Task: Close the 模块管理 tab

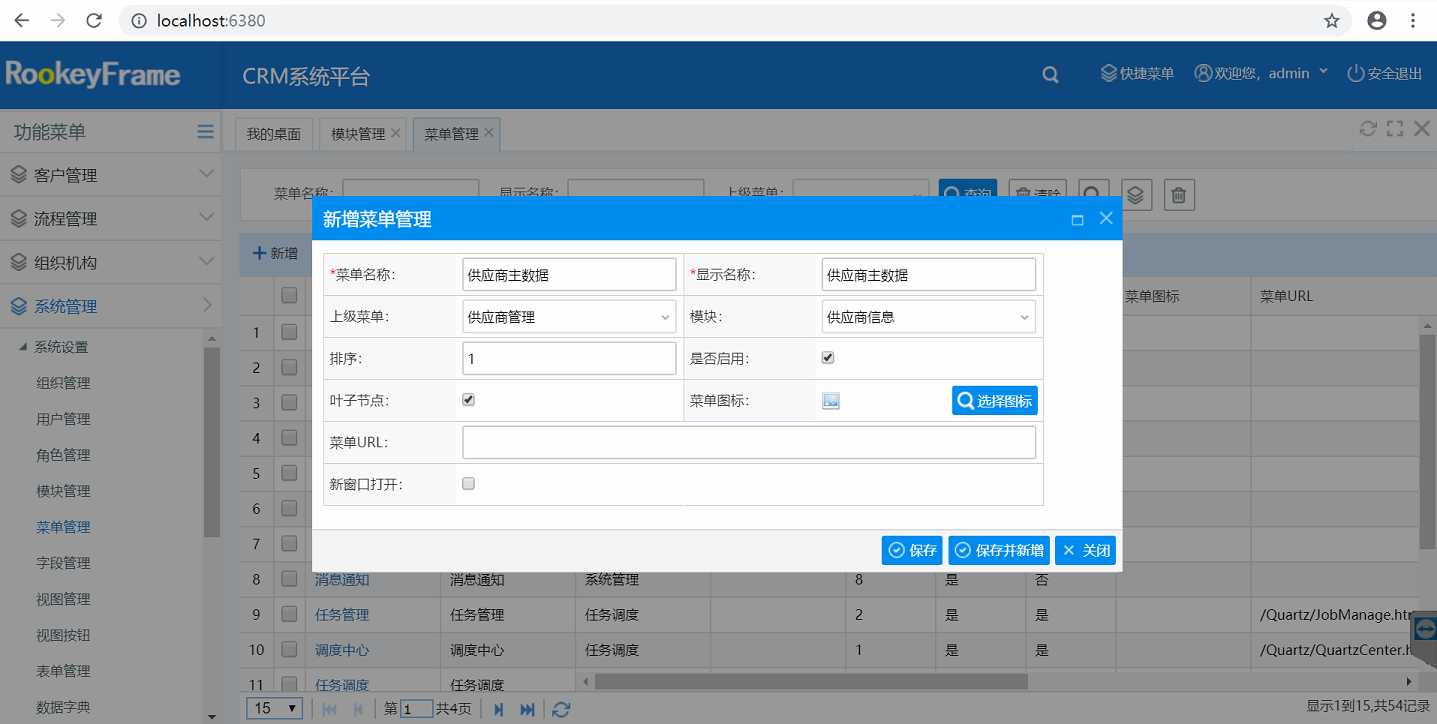Action: (395, 133)
